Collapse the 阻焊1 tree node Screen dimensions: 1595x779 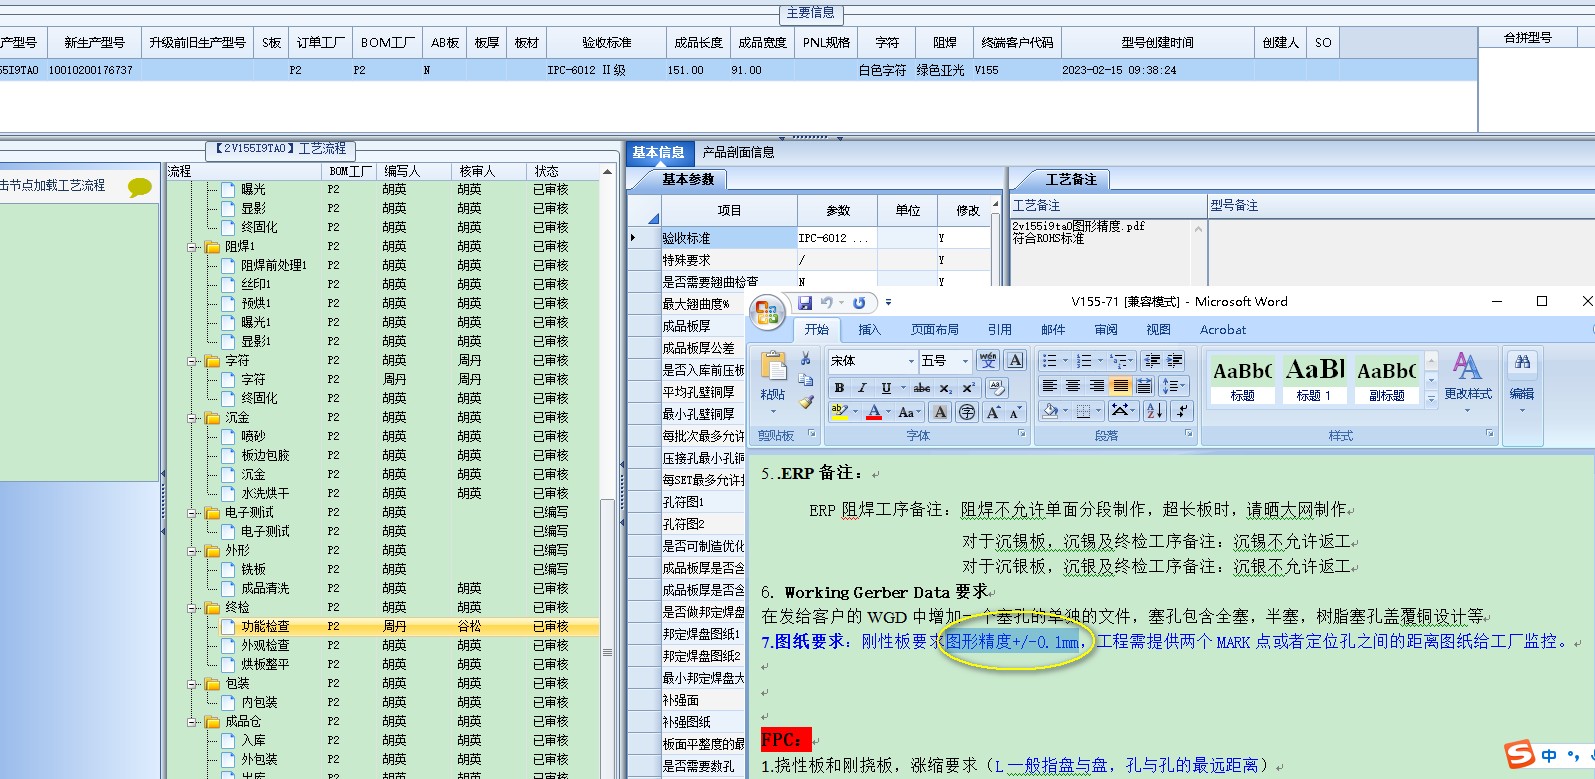click(x=192, y=246)
